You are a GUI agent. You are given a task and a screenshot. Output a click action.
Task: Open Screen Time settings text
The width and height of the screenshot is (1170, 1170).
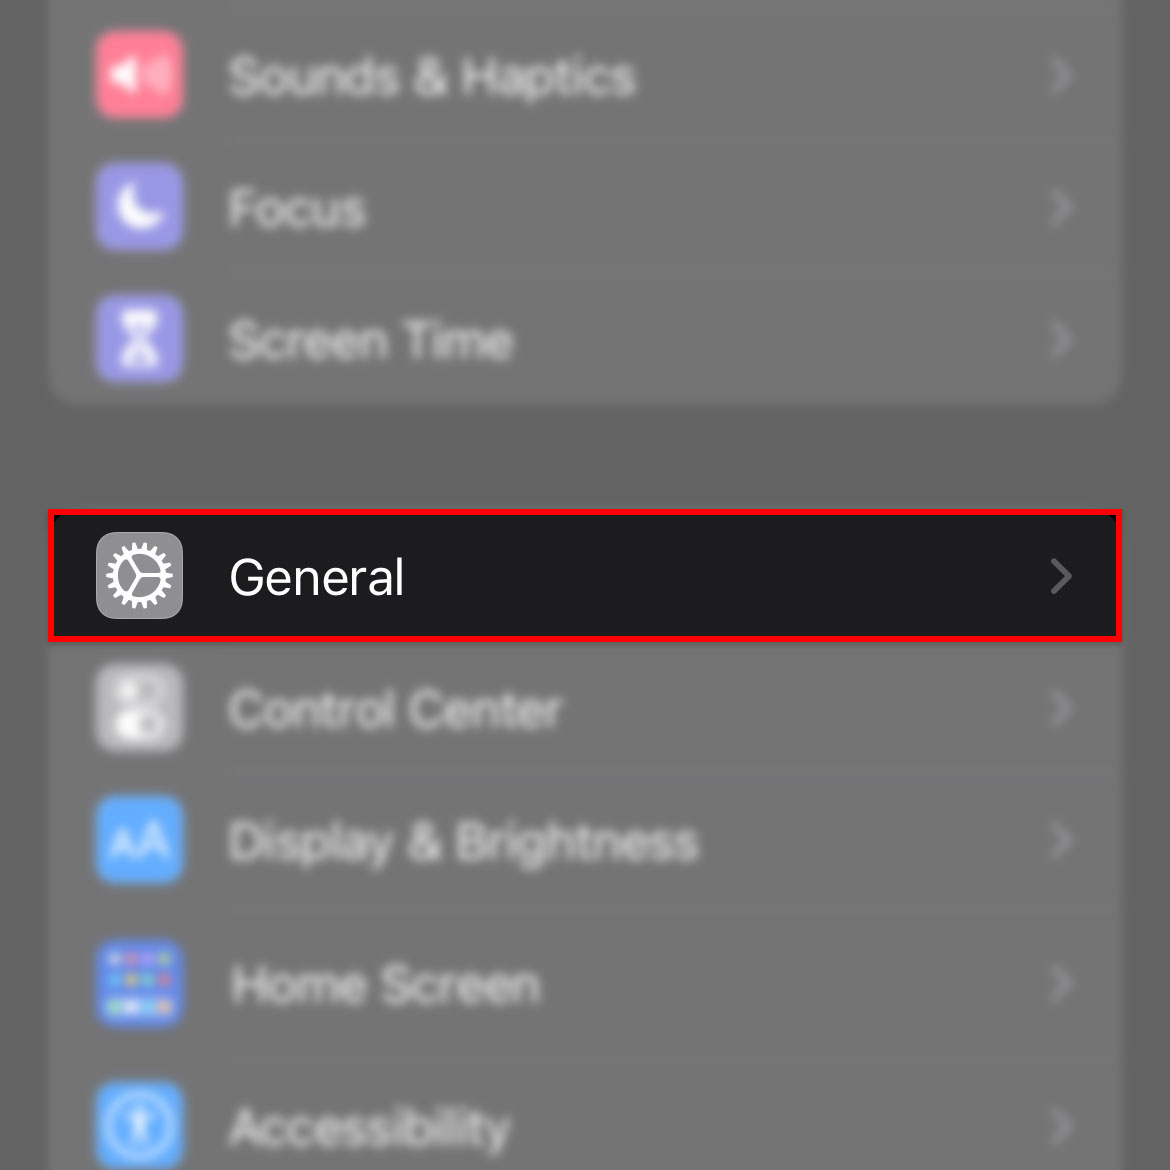371,340
